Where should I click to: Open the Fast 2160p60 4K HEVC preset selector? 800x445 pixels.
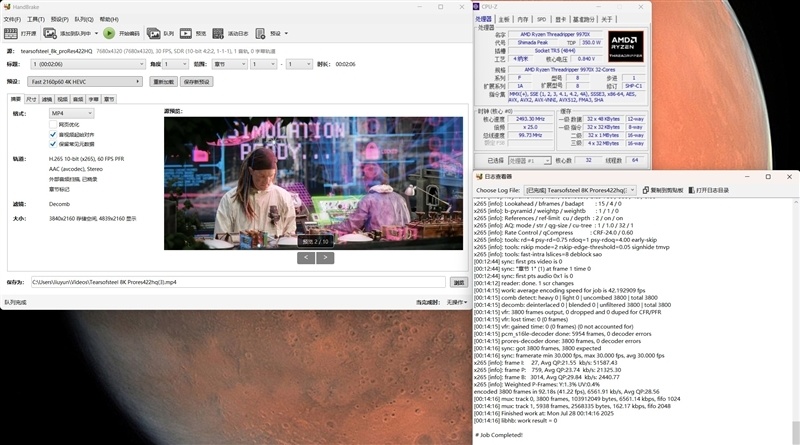(86, 81)
